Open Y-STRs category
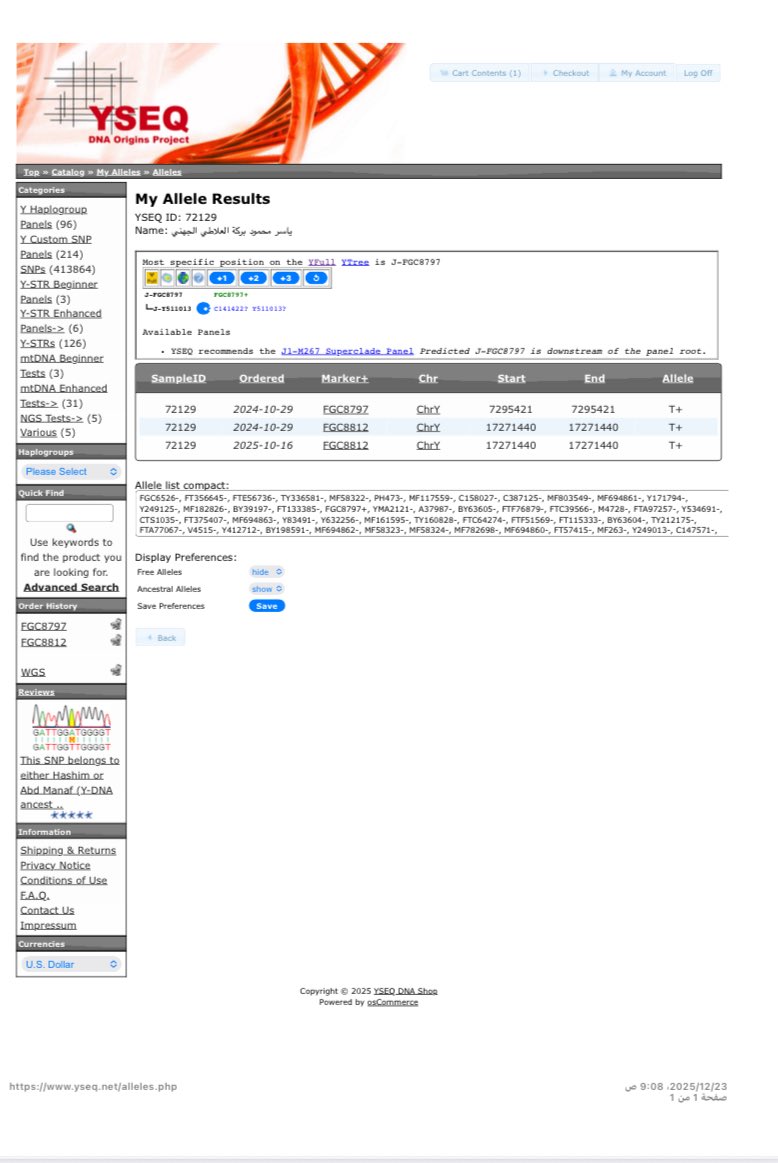The width and height of the screenshot is (778, 1163). (x=37, y=343)
